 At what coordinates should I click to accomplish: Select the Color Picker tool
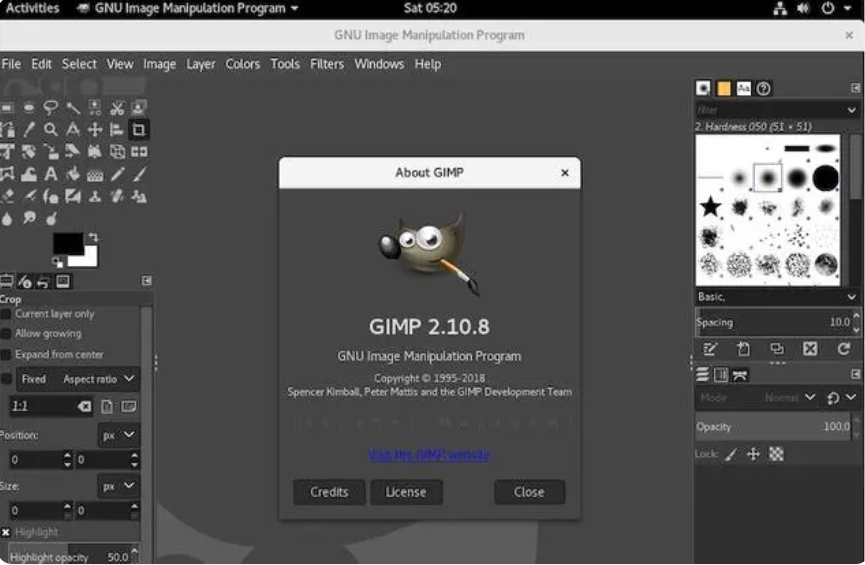point(29,130)
